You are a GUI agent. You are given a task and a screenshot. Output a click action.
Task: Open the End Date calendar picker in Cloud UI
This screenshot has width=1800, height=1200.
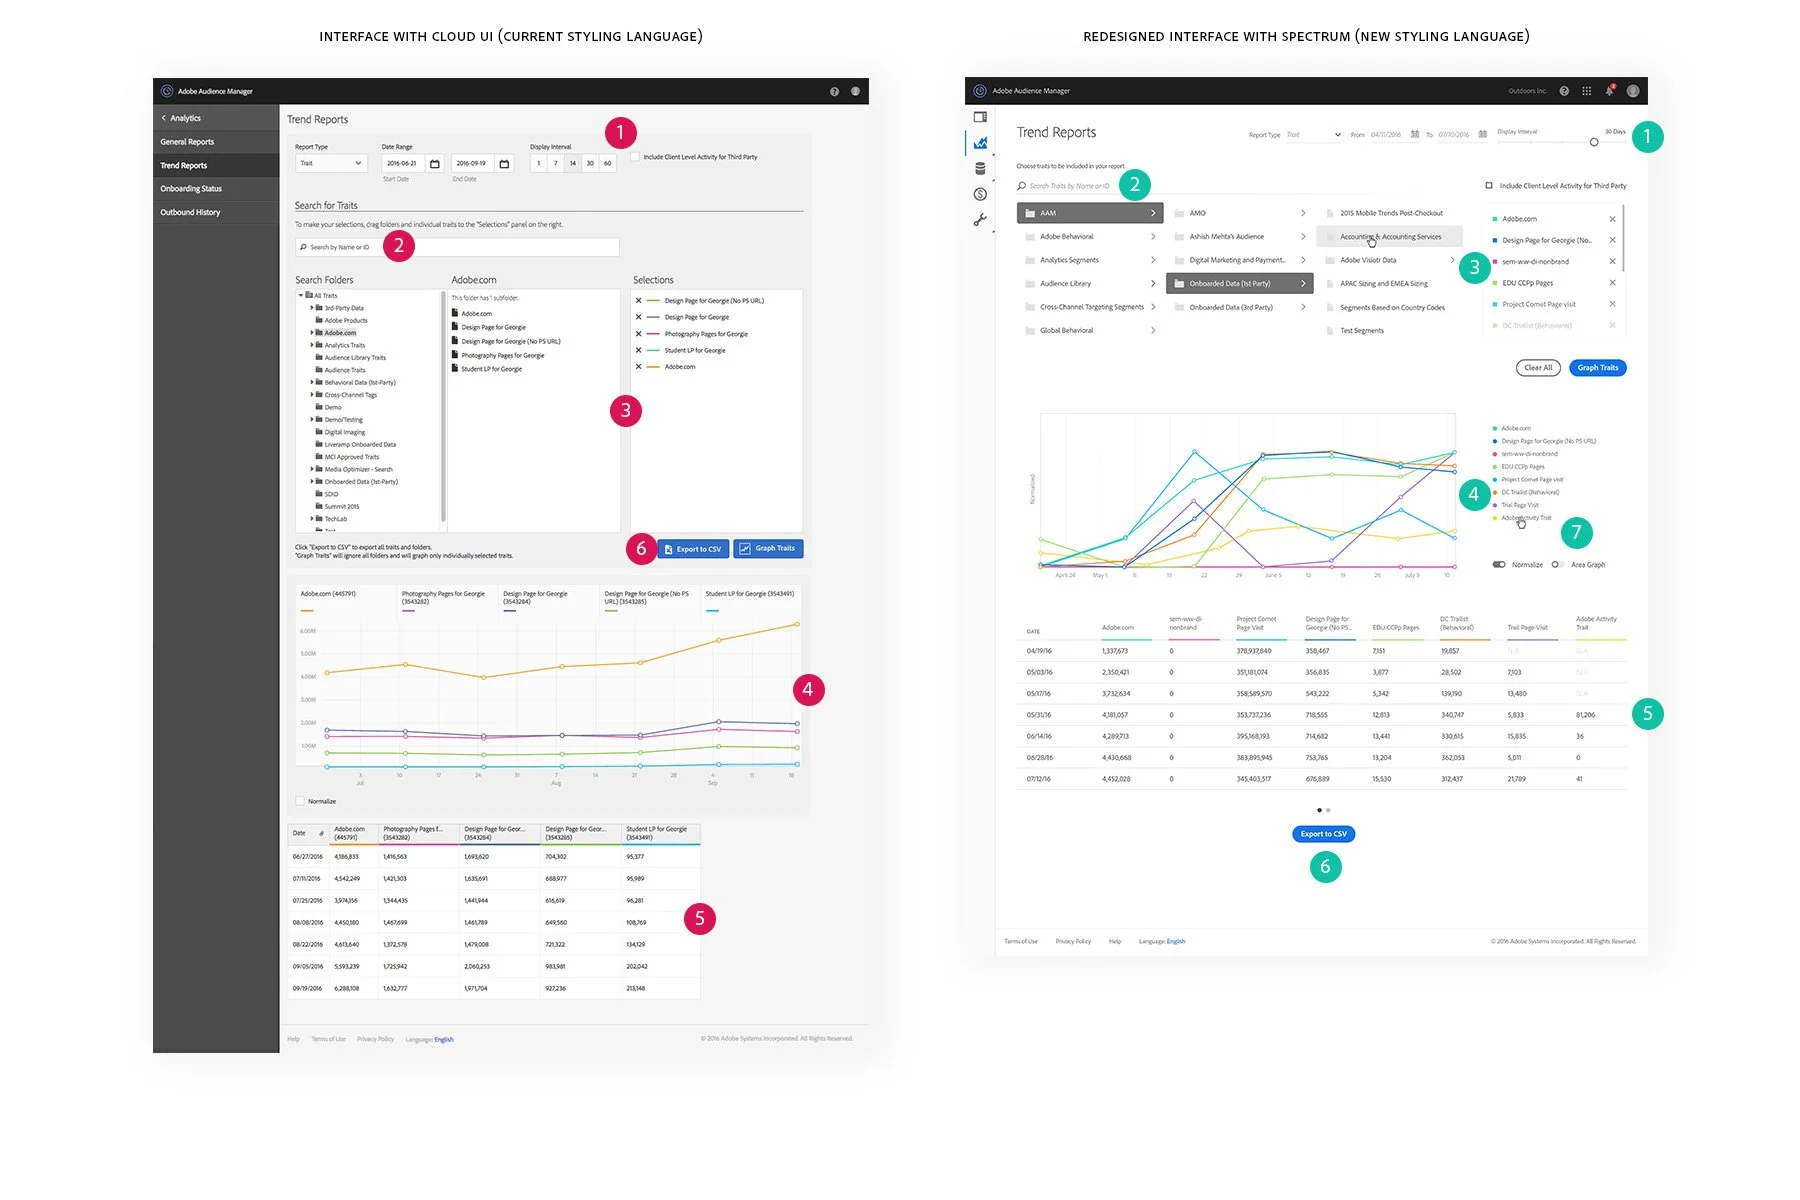(x=504, y=163)
